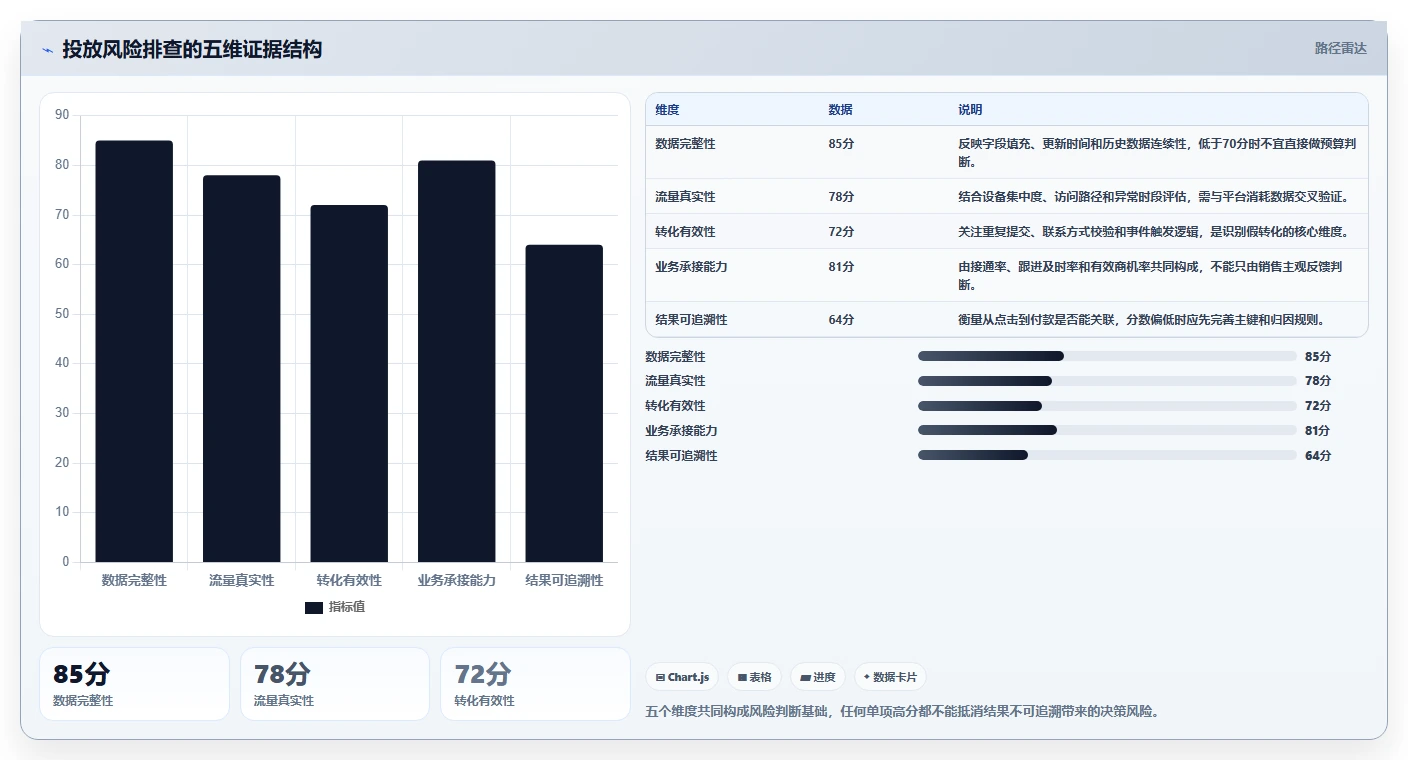1408x760 pixels.
Task: Click the 64分 label after progress bar
Action: (1318, 456)
